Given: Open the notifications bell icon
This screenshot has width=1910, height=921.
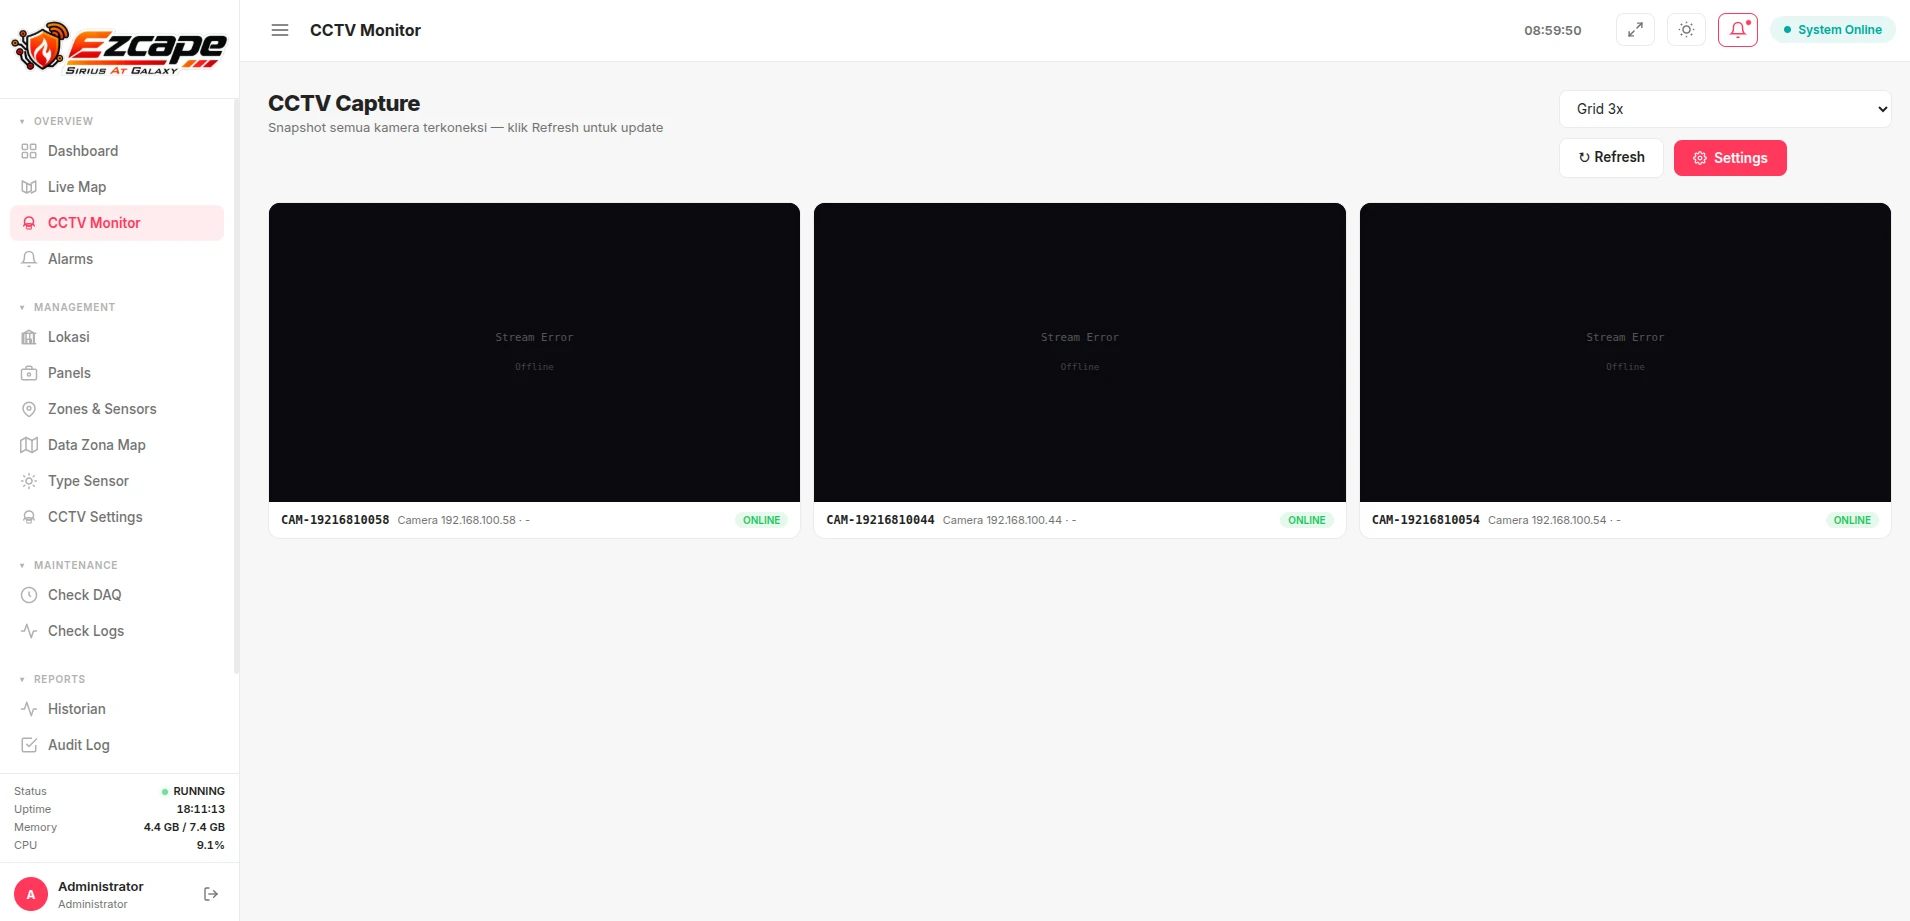Looking at the screenshot, I should [x=1738, y=30].
